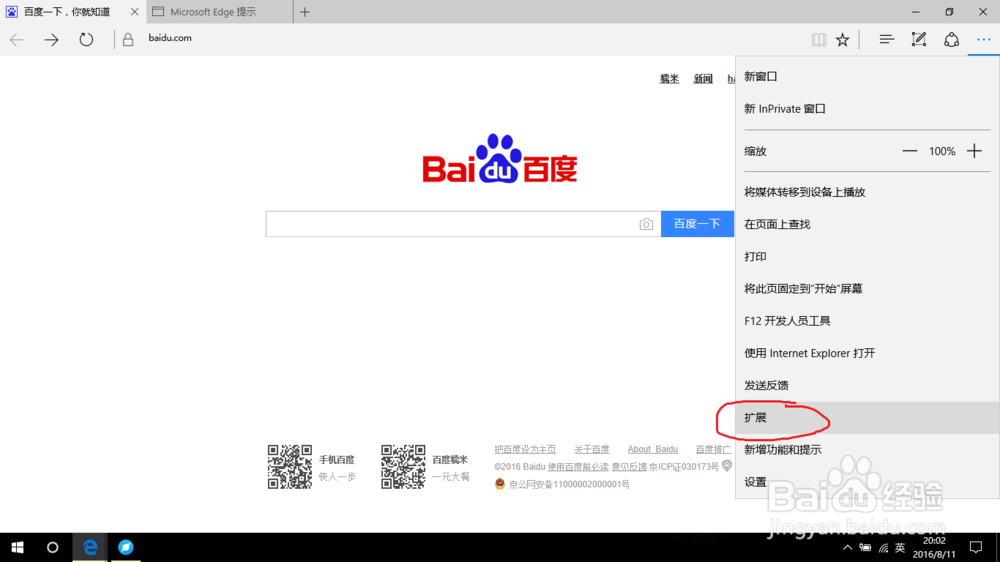Click the 100% zoom value
This screenshot has height=562, width=1000.
click(942, 151)
